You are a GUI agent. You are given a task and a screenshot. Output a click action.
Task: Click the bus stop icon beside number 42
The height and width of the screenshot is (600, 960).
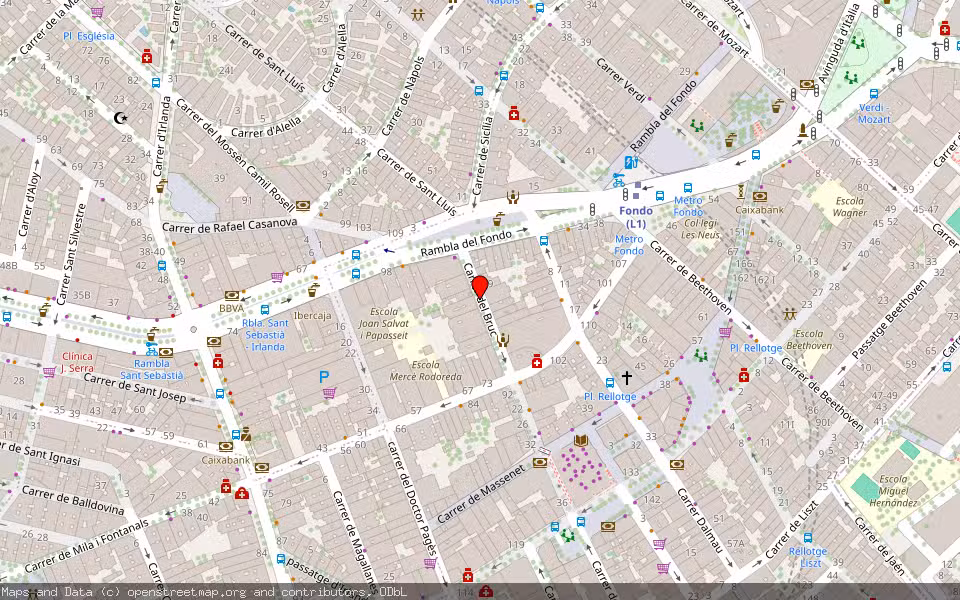[x=162, y=266]
